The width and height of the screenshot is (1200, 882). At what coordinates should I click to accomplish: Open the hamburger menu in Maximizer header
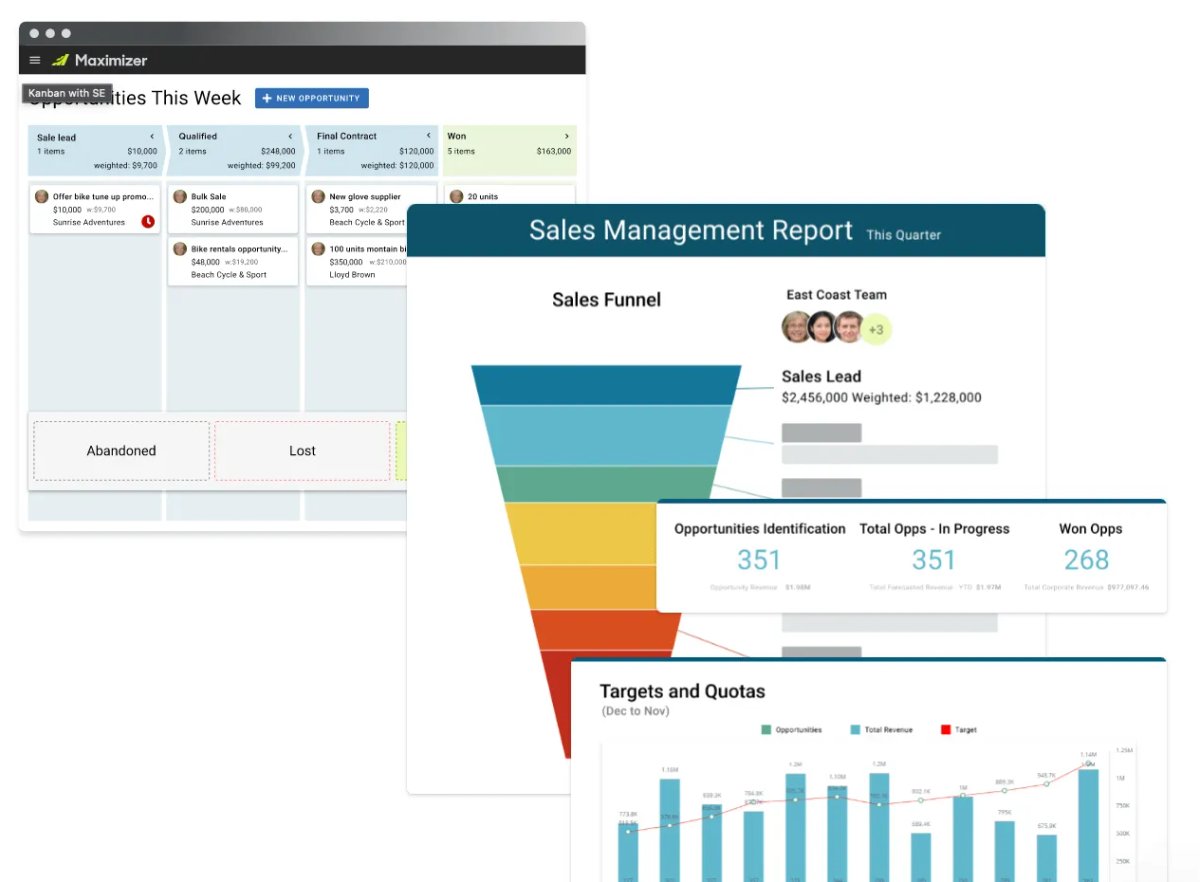click(x=35, y=60)
